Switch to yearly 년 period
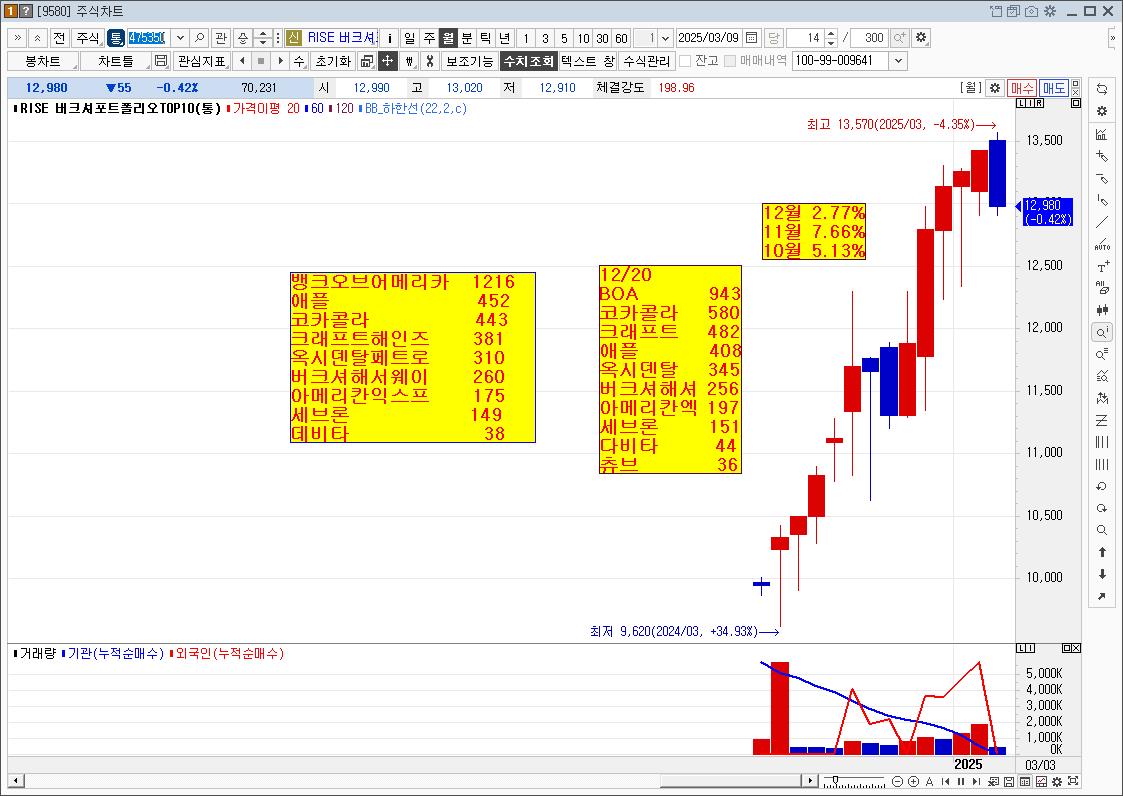 [x=504, y=38]
